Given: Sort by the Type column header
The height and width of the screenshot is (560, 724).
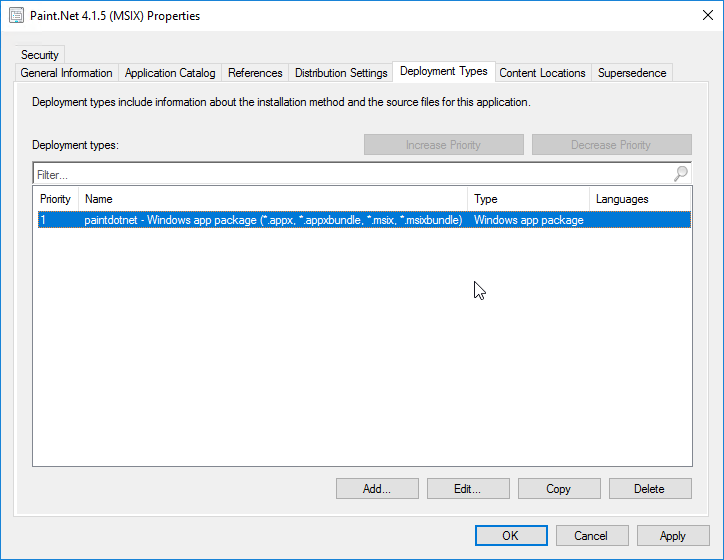Looking at the screenshot, I should tap(528, 199).
